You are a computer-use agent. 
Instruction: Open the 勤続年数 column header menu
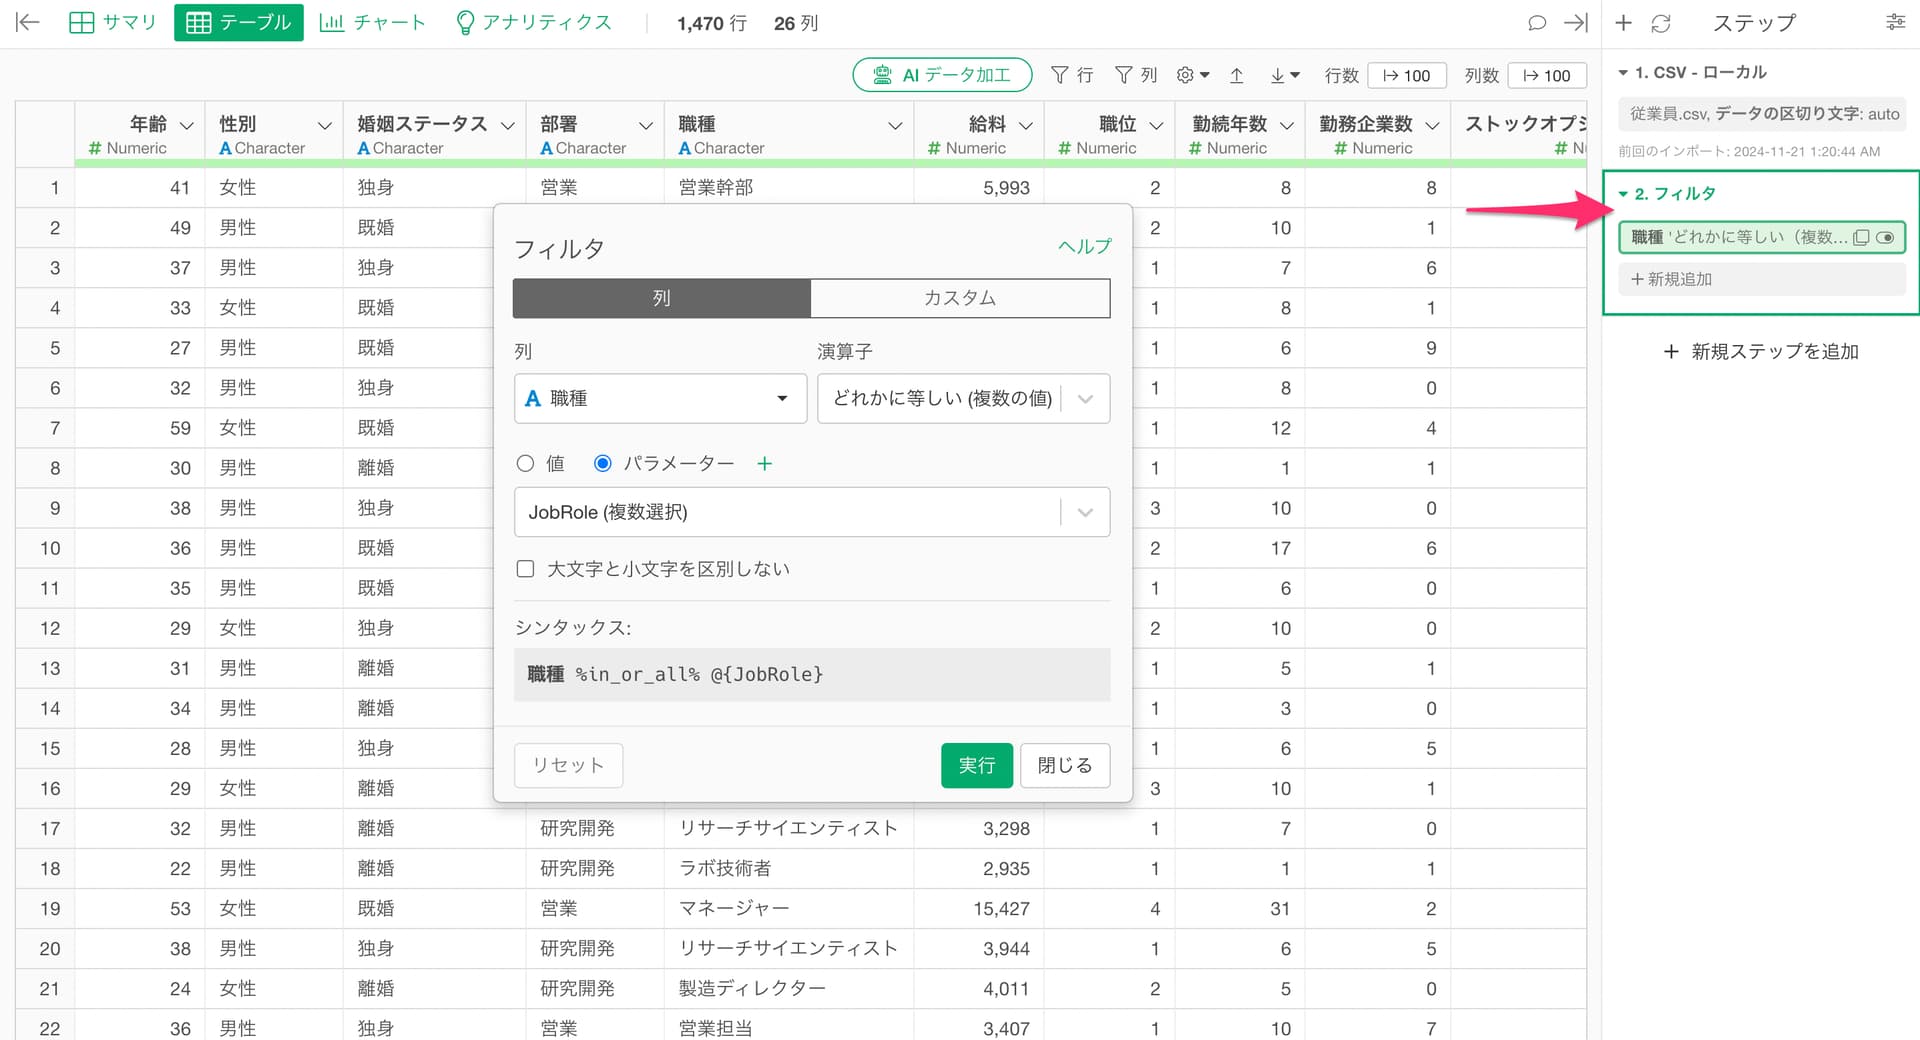(x=1286, y=125)
